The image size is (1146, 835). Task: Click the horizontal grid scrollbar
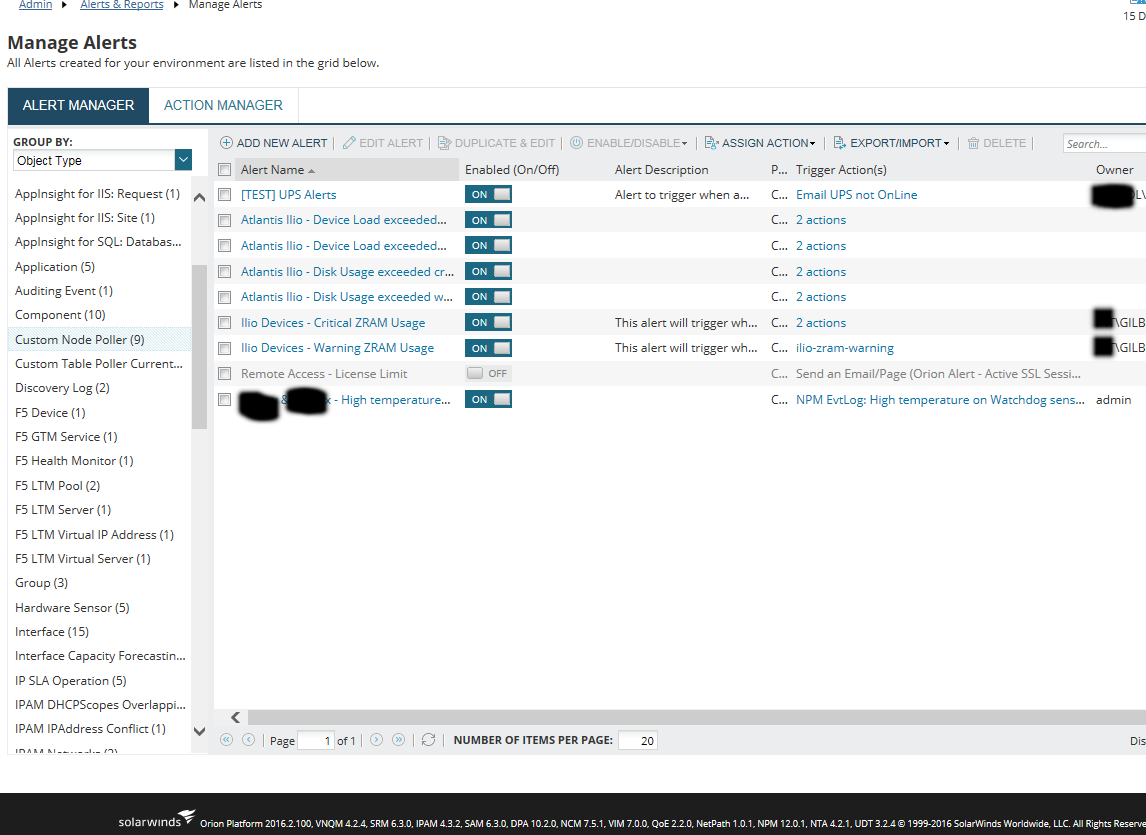click(697, 717)
